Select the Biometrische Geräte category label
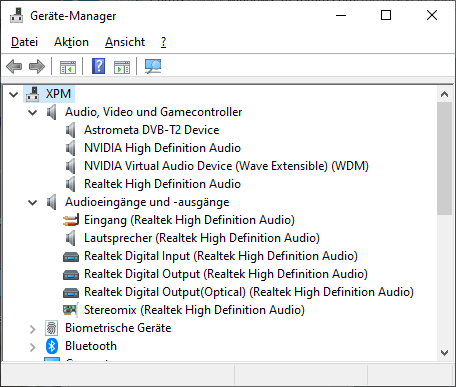The width and height of the screenshot is (456, 387). click(x=118, y=328)
